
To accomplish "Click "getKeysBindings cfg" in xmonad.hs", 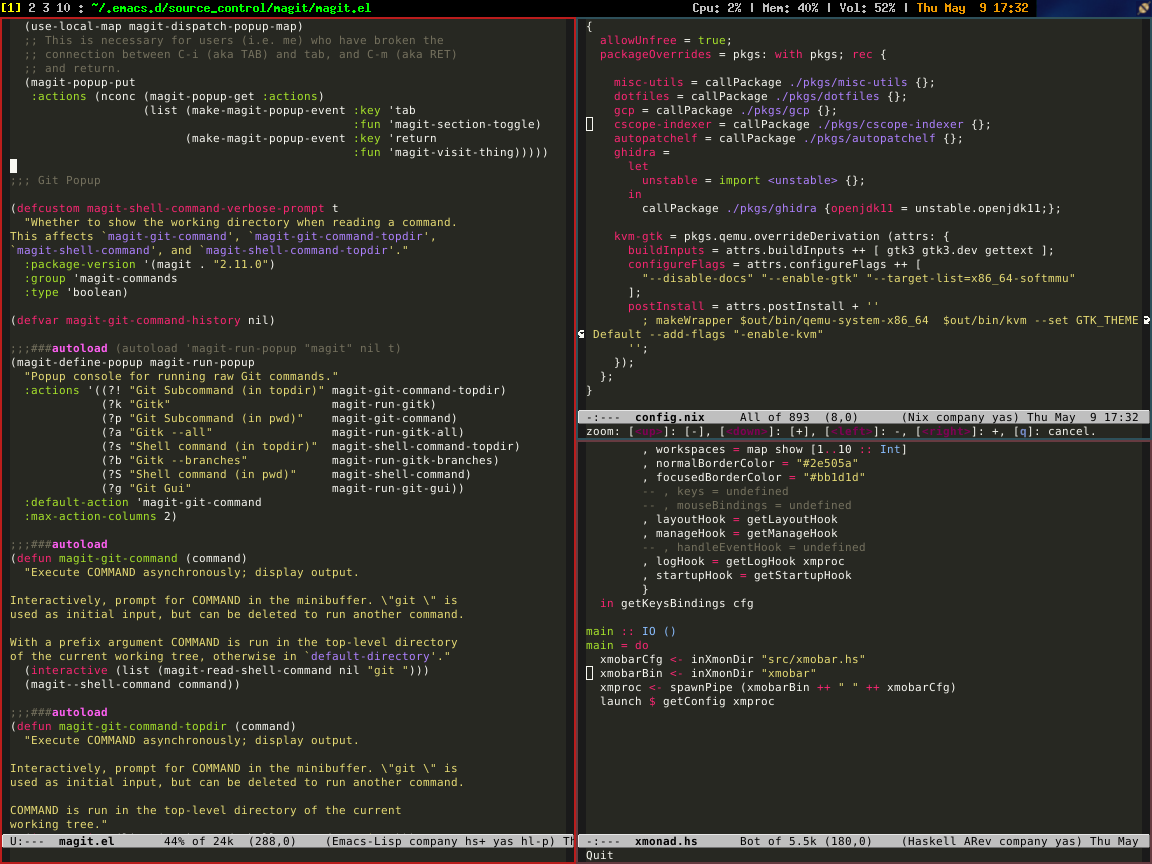I will point(687,603).
